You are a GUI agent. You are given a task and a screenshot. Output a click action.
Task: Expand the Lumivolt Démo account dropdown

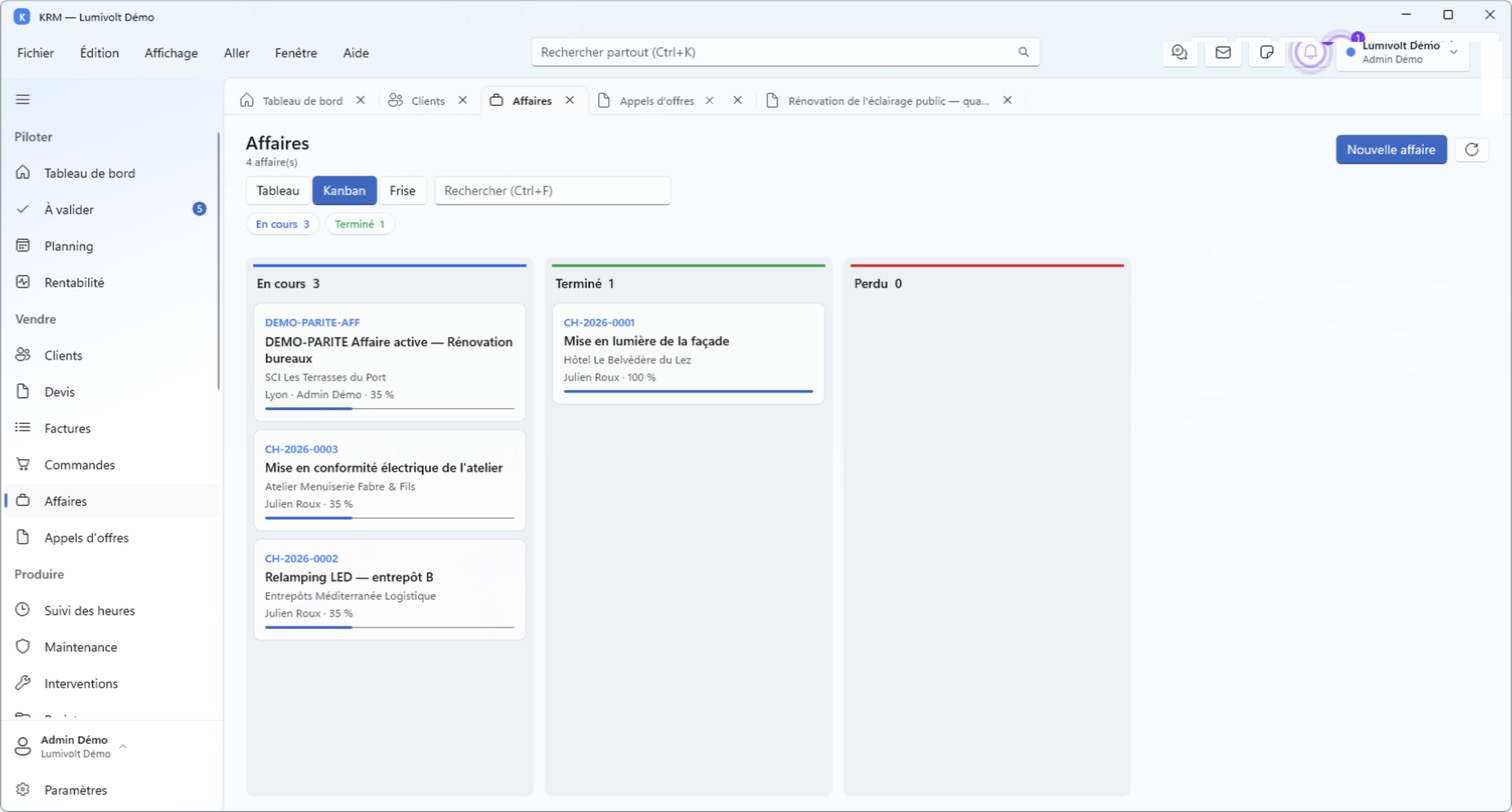[x=1402, y=52]
